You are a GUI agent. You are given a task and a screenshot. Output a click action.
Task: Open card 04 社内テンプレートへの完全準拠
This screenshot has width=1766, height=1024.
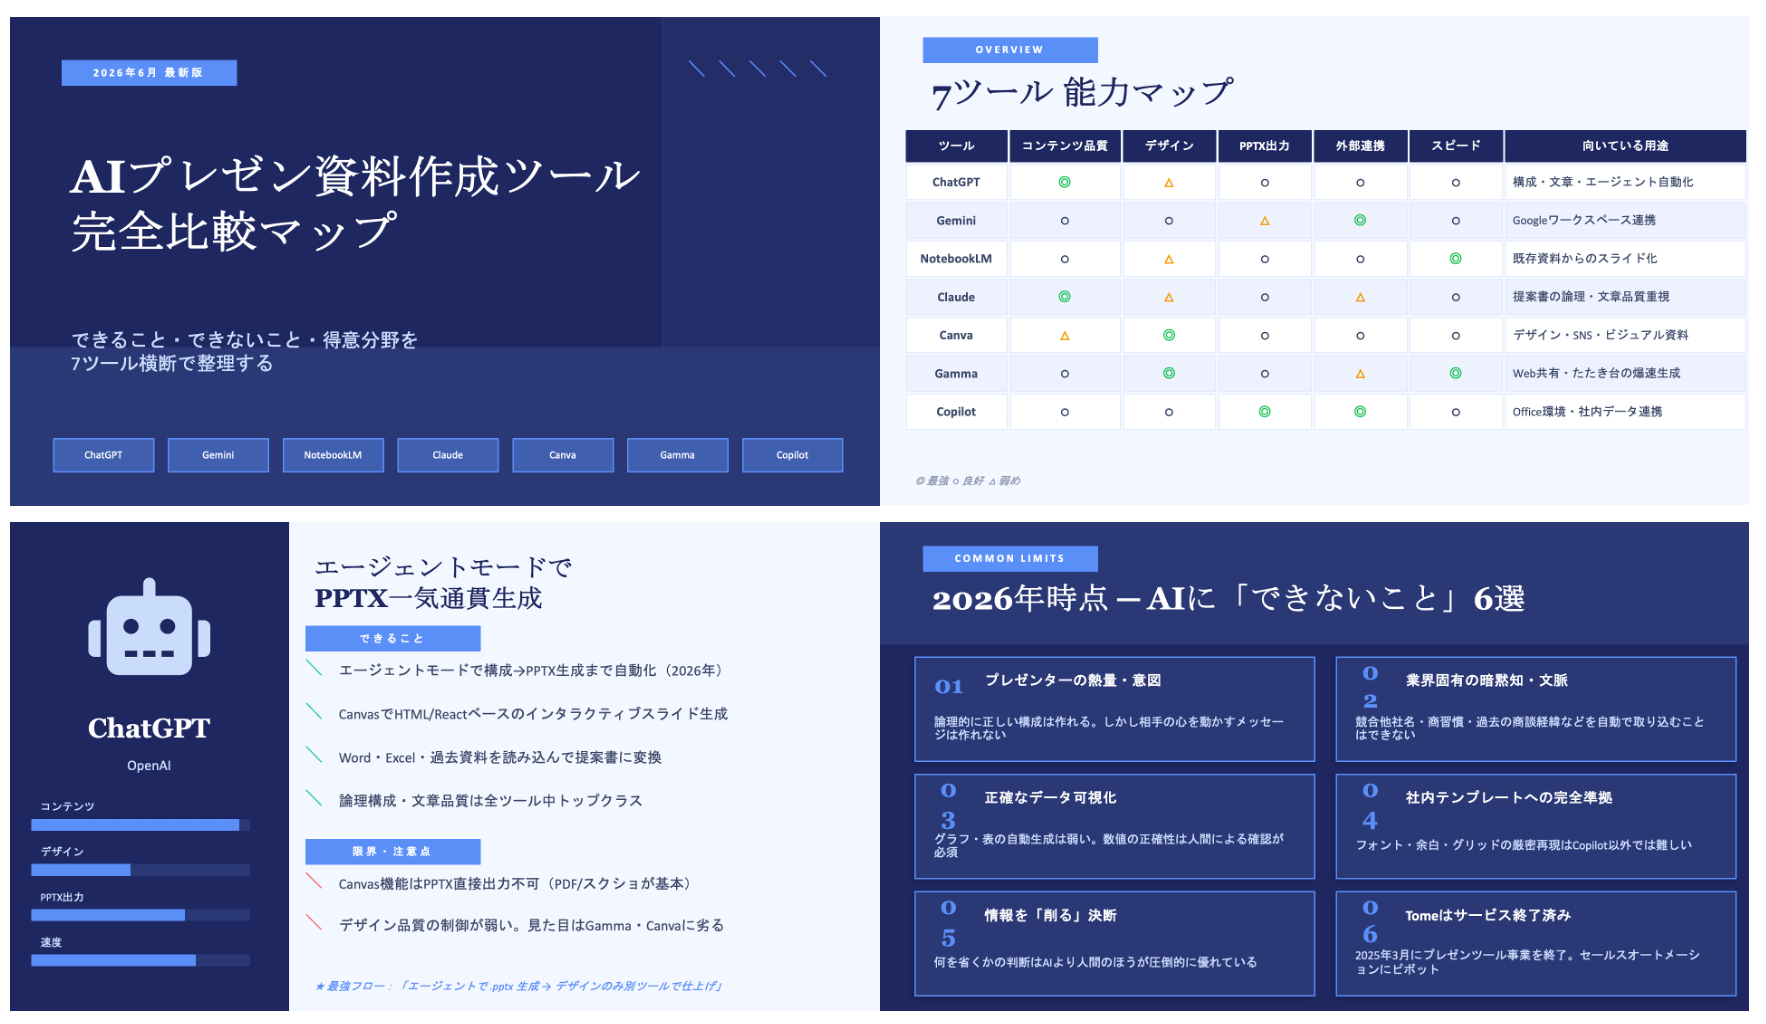pos(1535,826)
